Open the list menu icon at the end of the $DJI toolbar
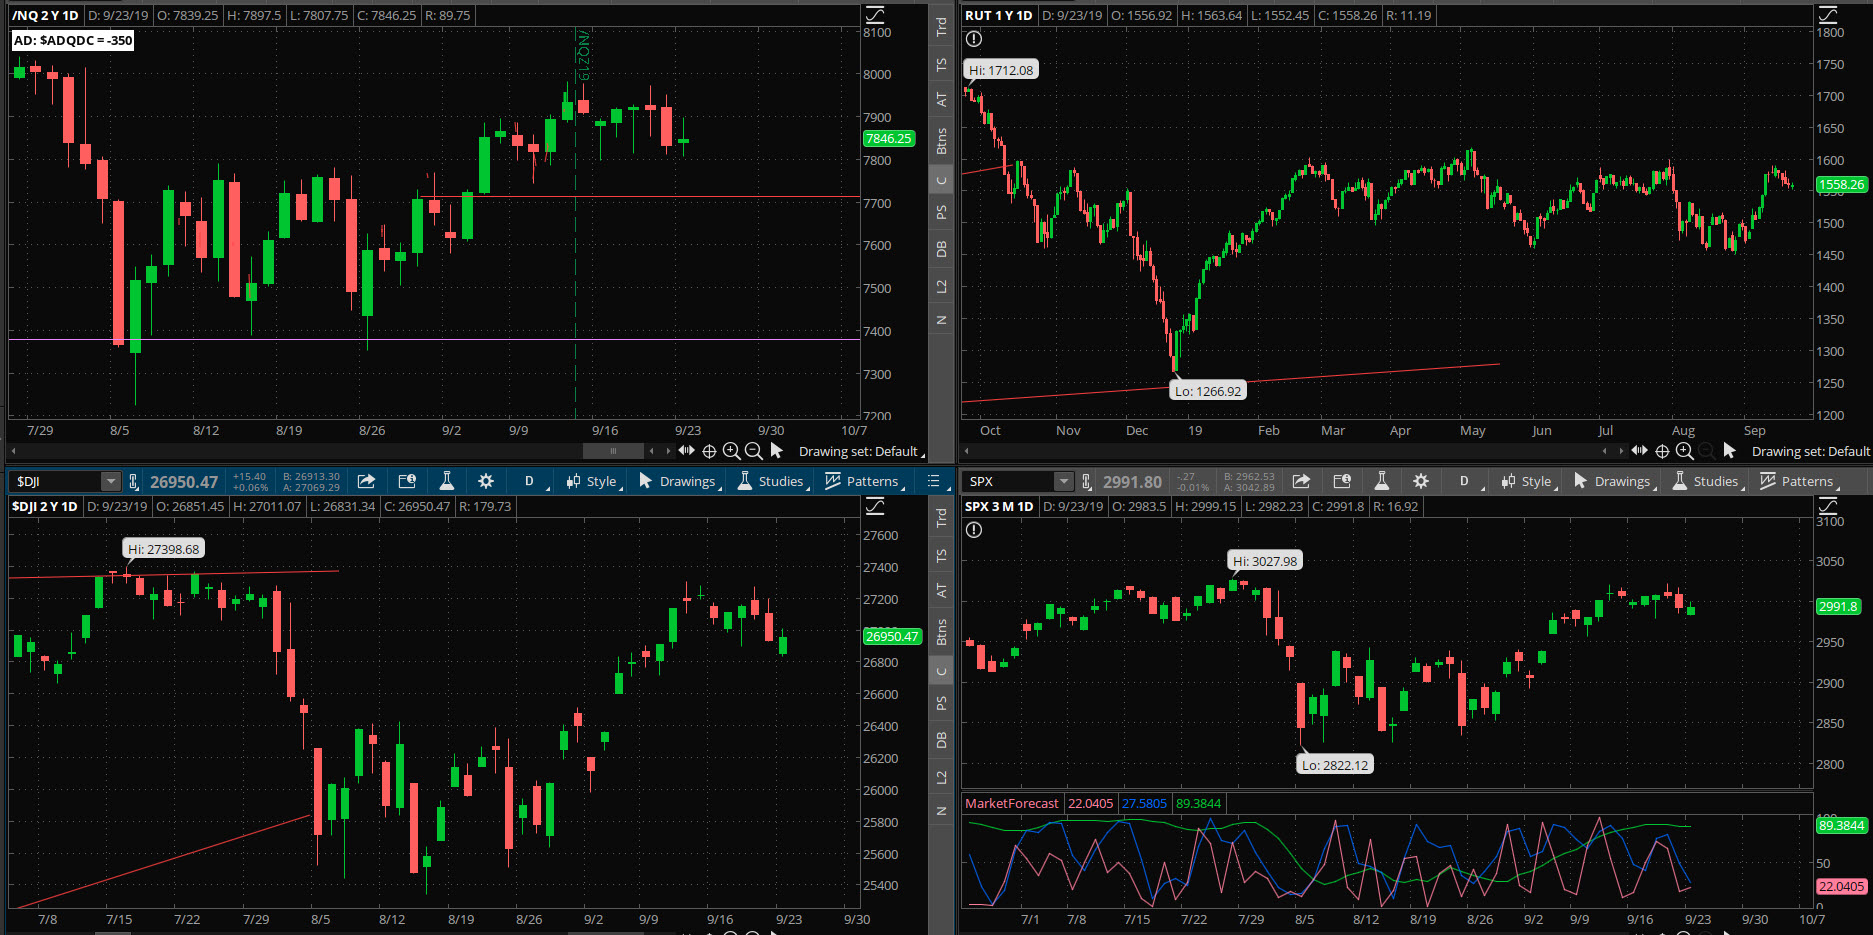 coord(933,481)
